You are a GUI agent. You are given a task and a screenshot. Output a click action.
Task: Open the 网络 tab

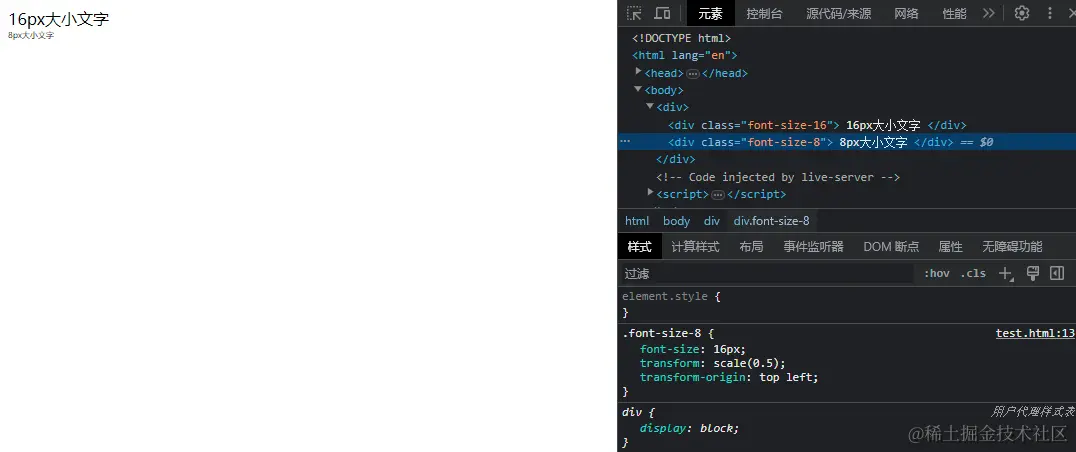[x=906, y=14]
